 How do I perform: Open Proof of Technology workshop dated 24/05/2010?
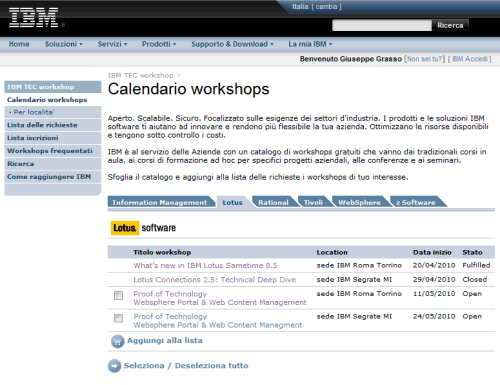(218, 321)
